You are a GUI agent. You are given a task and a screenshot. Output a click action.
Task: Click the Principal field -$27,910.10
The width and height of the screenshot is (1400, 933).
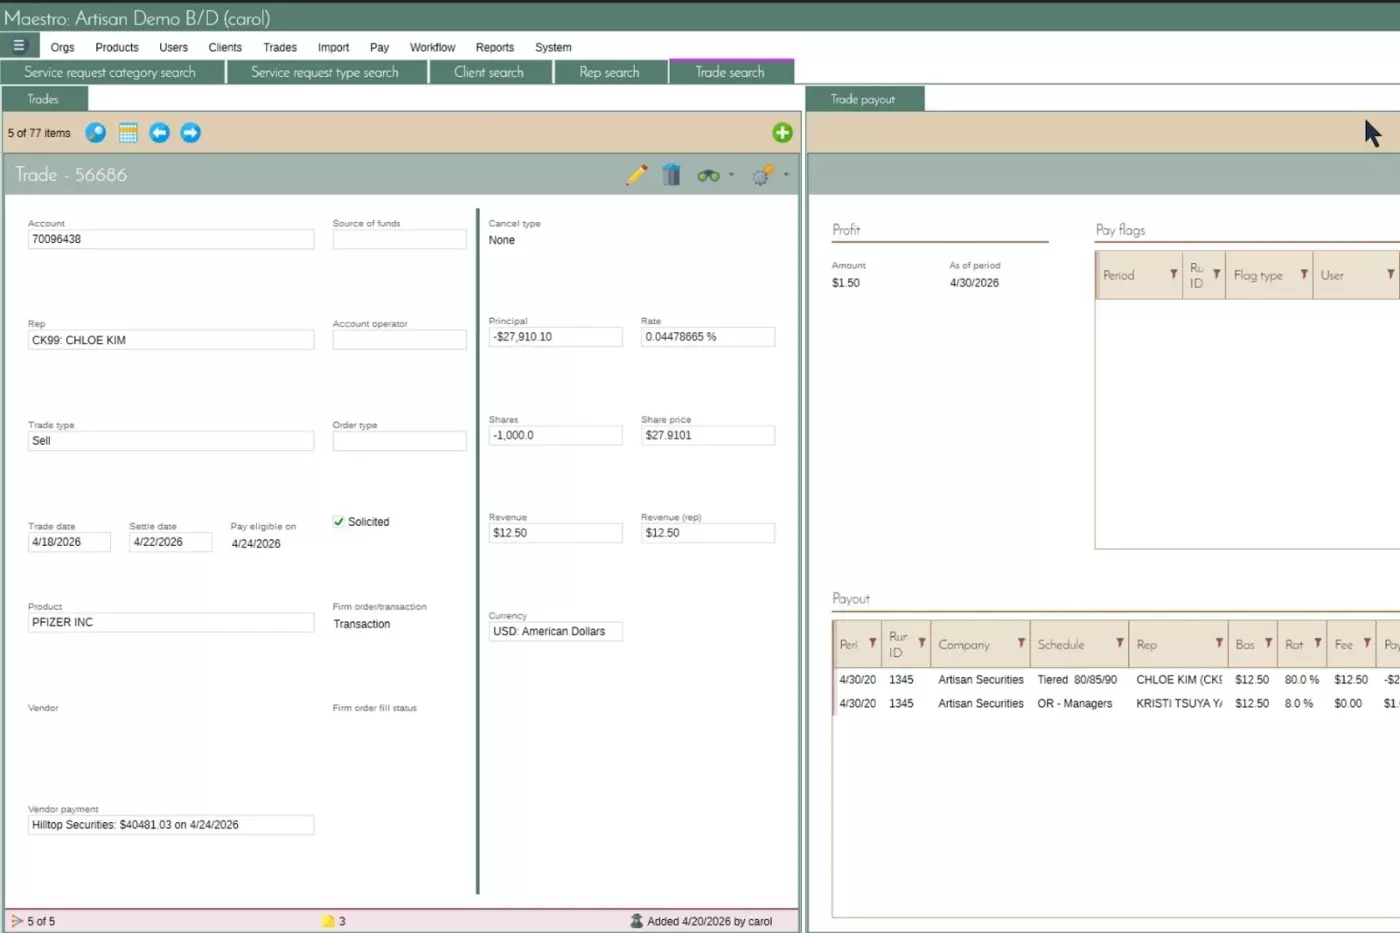pyautogui.click(x=555, y=337)
